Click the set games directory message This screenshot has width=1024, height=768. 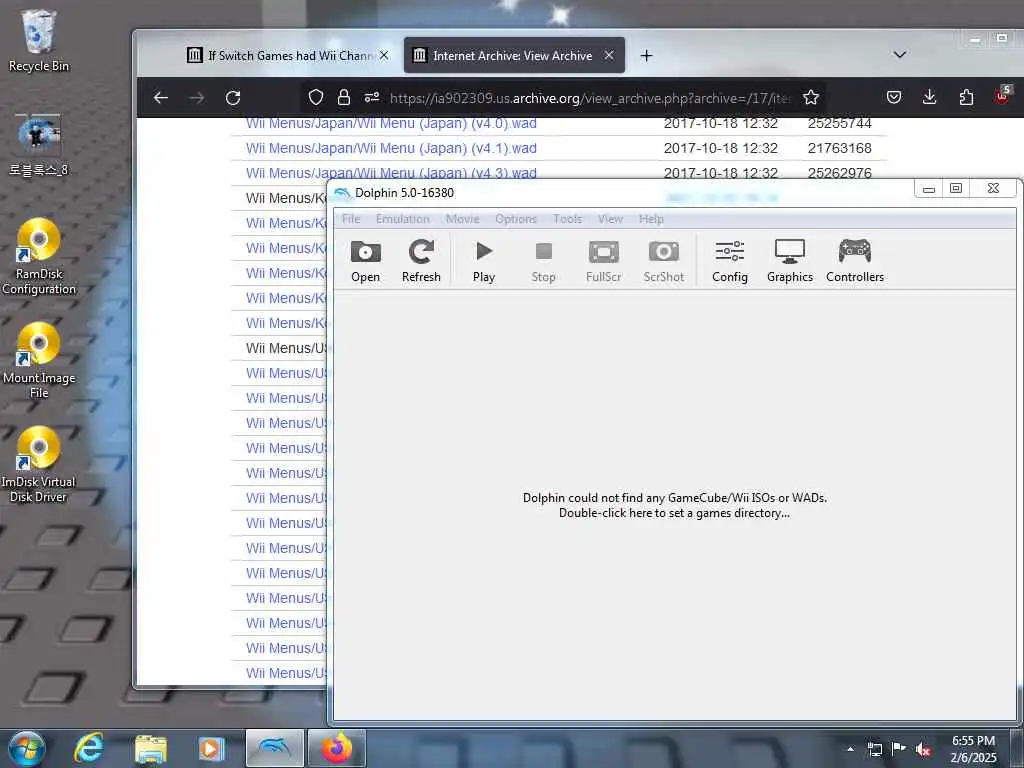tap(675, 505)
